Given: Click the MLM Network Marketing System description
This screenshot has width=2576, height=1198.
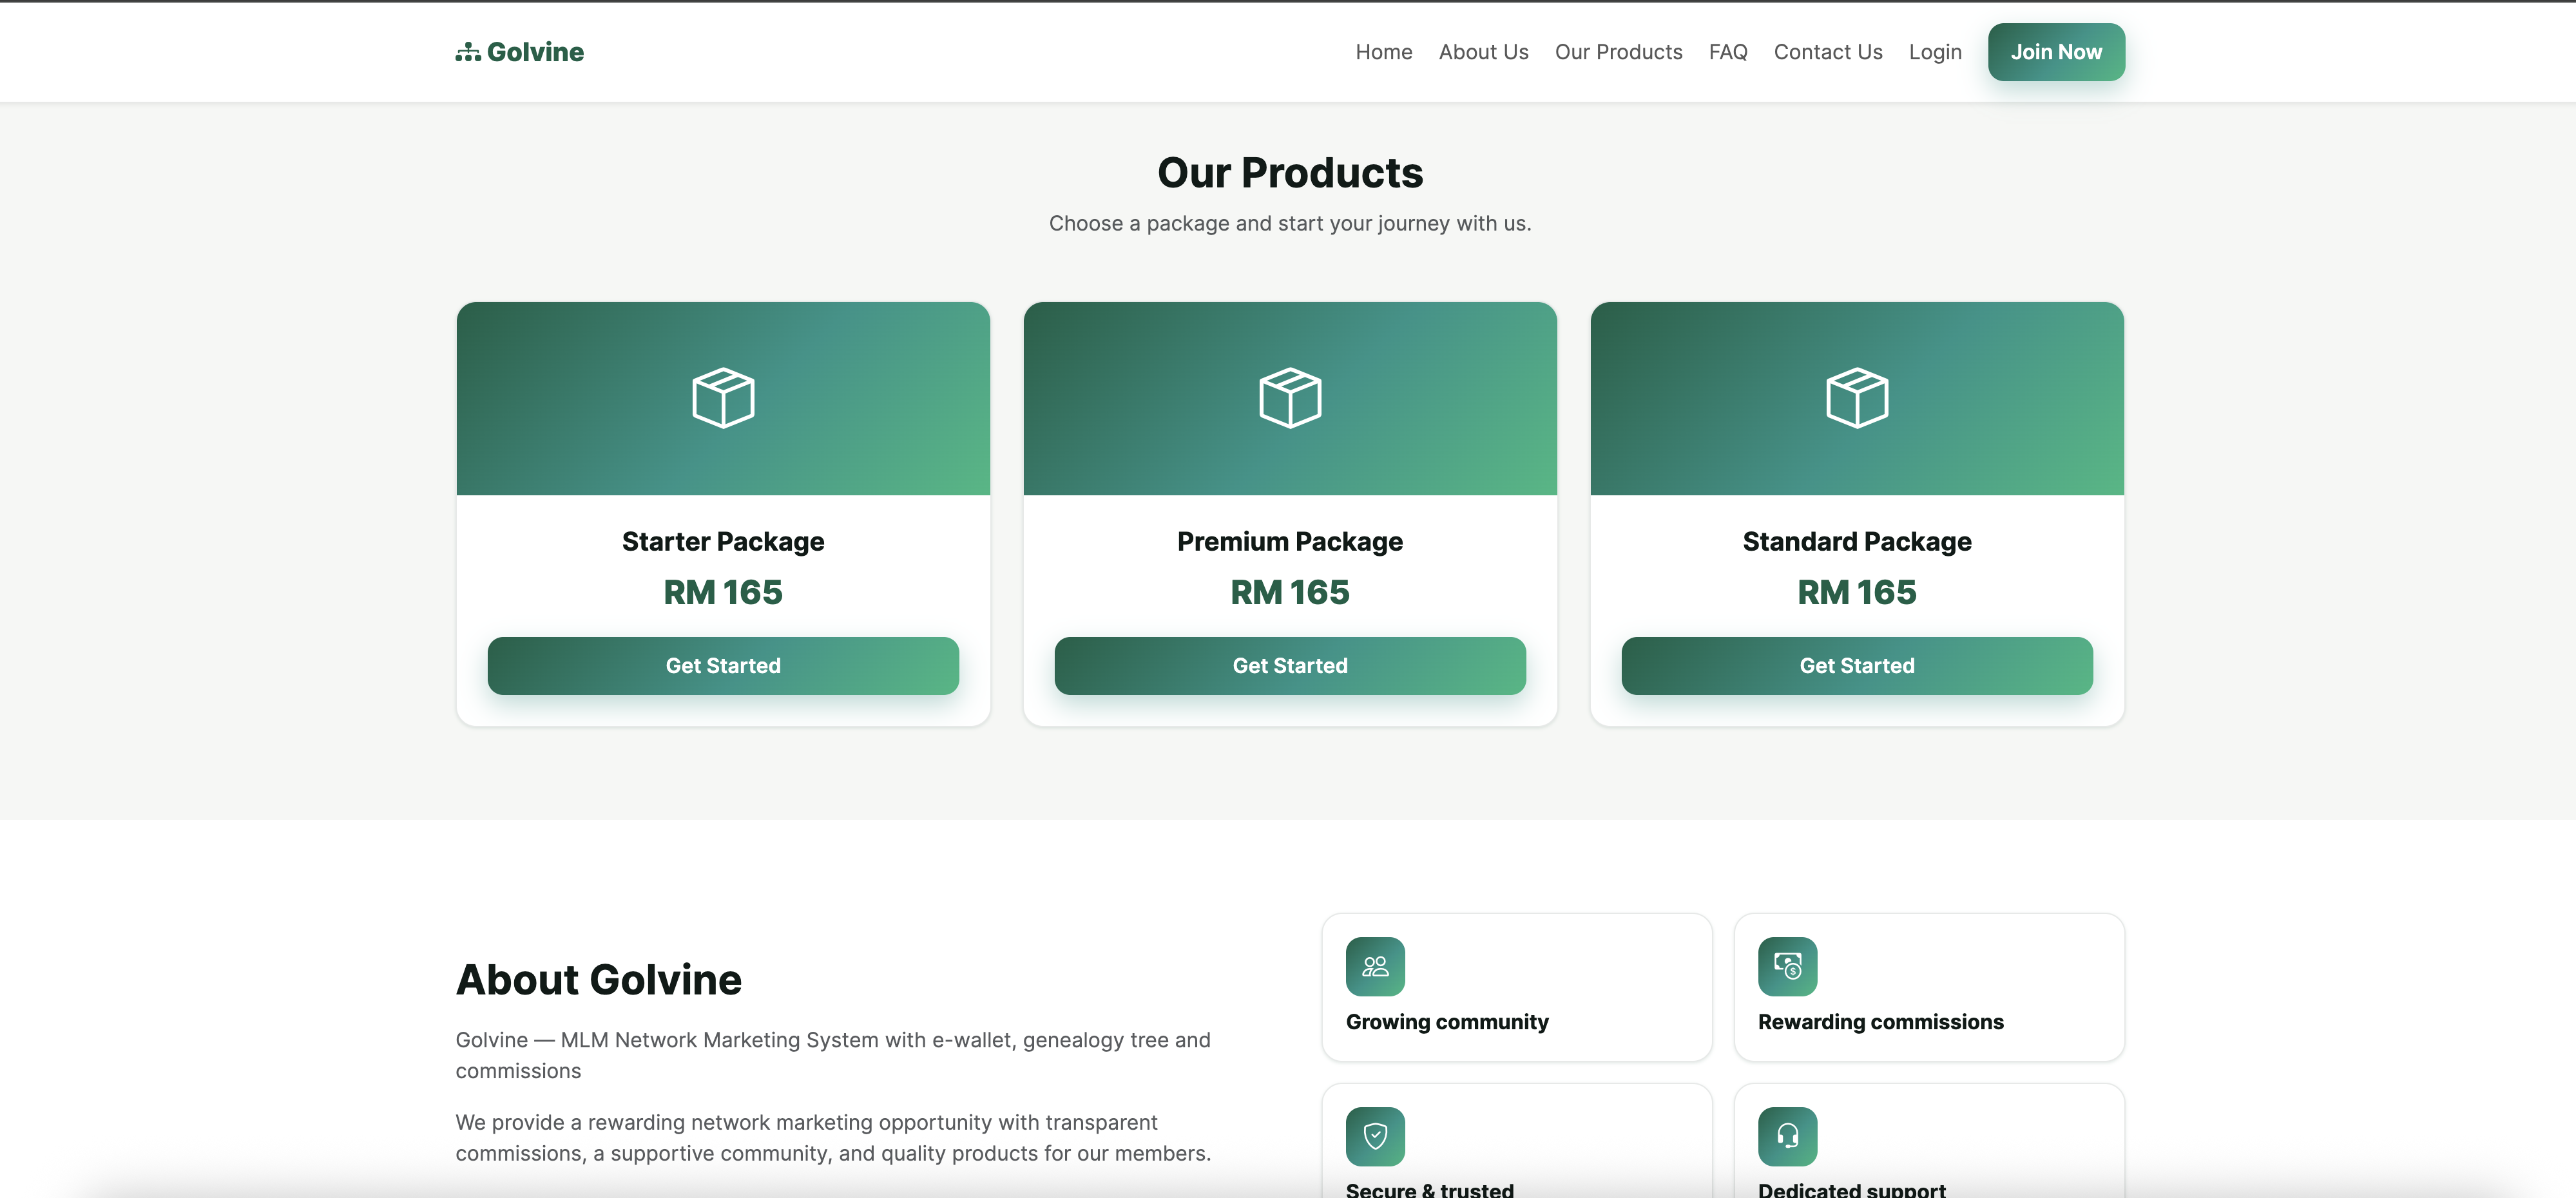Looking at the screenshot, I should click(x=833, y=1055).
